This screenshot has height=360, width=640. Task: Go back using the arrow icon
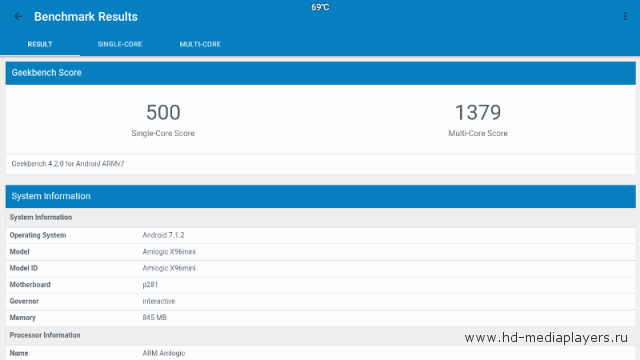[18, 16]
